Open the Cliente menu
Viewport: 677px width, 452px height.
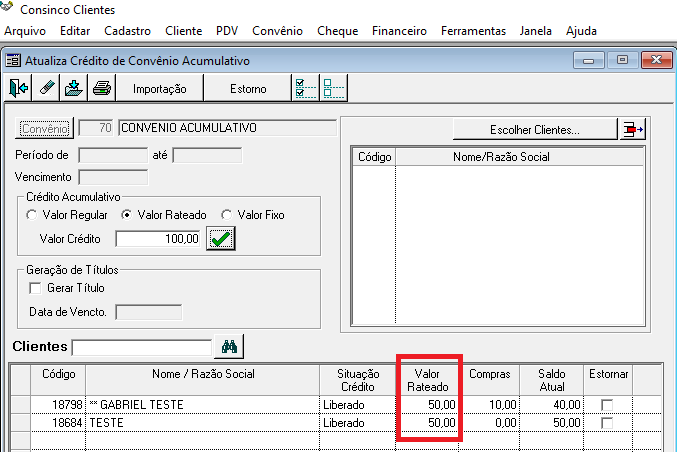(183, 31)
